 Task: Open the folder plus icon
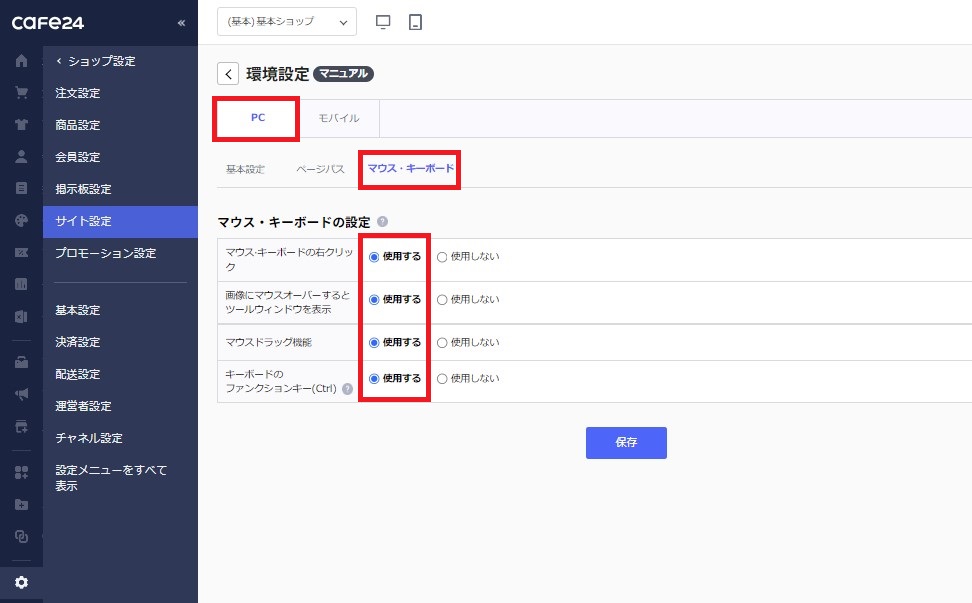21,504
